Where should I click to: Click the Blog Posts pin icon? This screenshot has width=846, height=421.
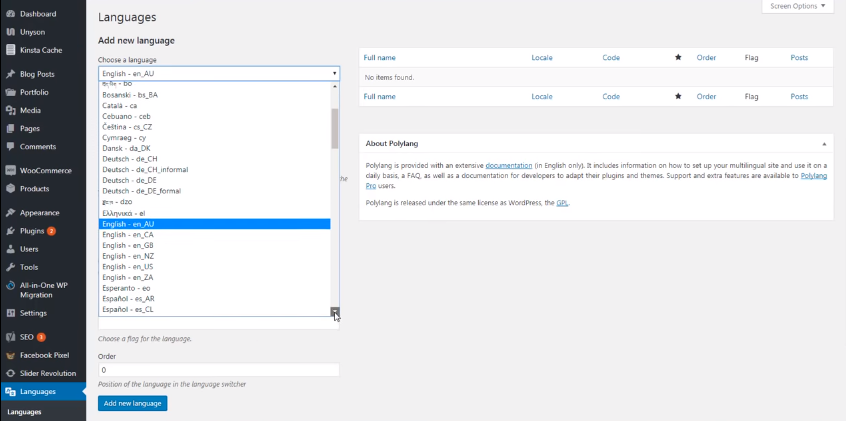tap(10, 74)
